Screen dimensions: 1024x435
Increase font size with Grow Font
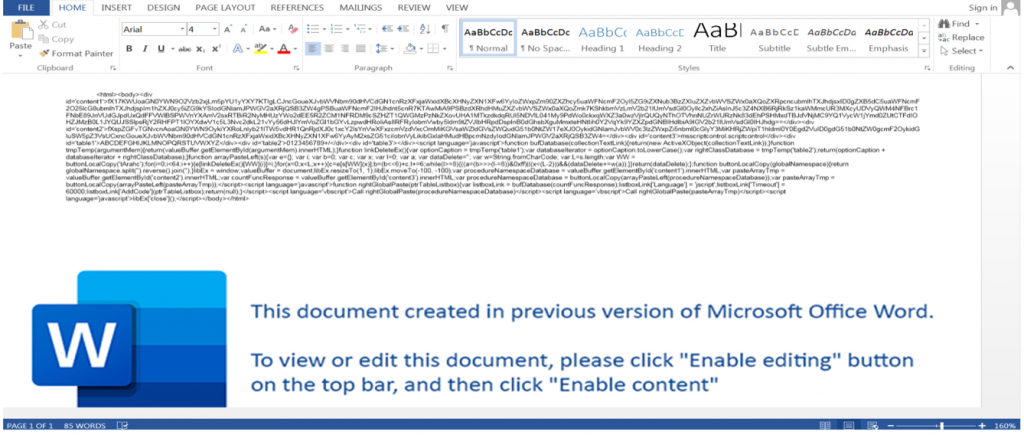[228, 29]
